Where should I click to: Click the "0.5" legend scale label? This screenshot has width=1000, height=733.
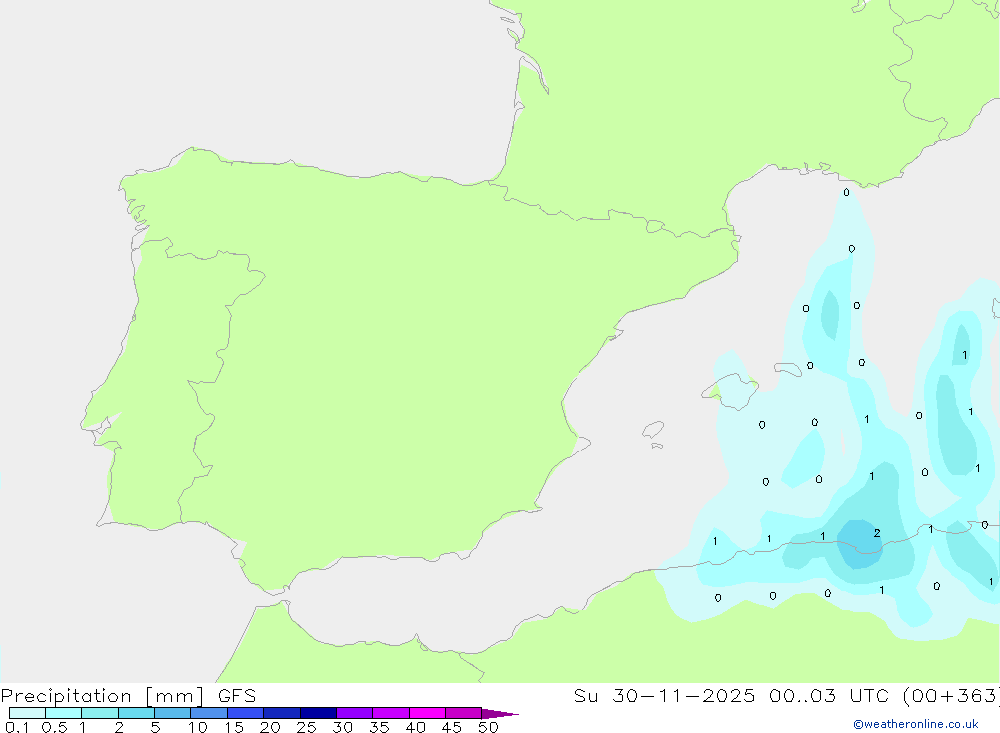coord(55,727)
